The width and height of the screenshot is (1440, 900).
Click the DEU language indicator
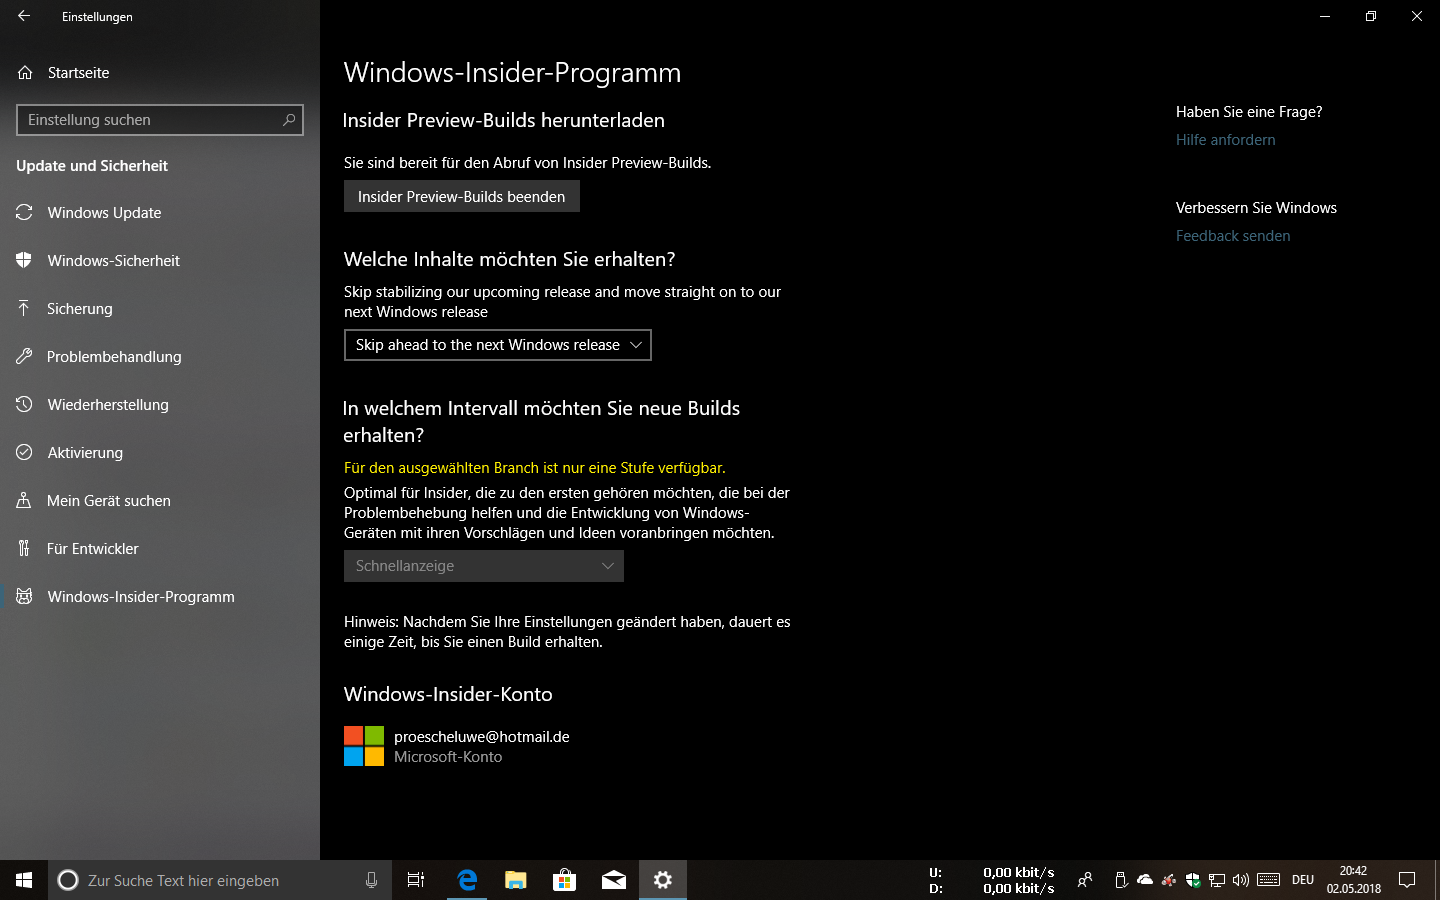[1303, 880]
